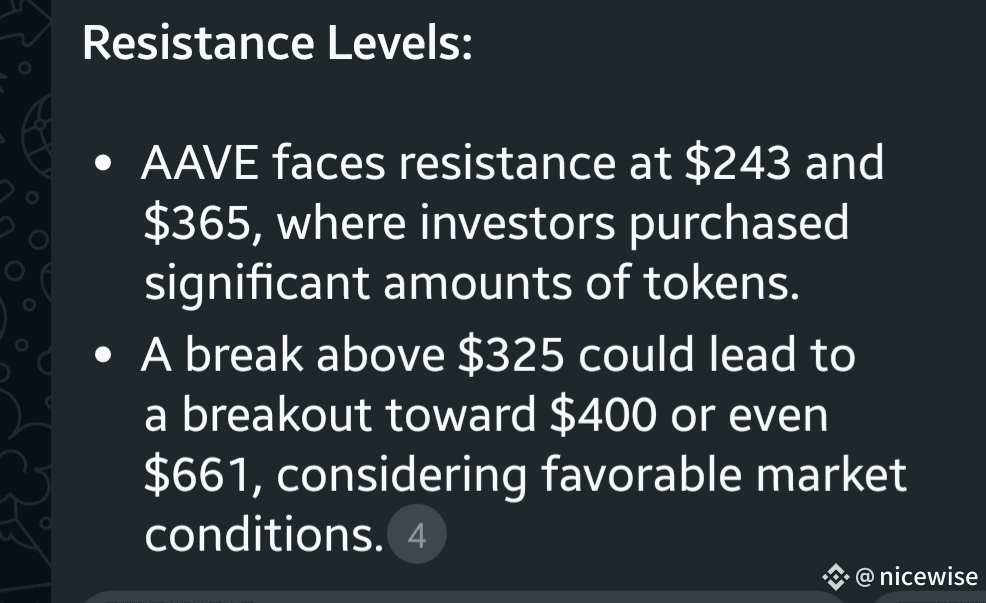
Task: Click the word AAVE in first bullet
Action: 200,163
